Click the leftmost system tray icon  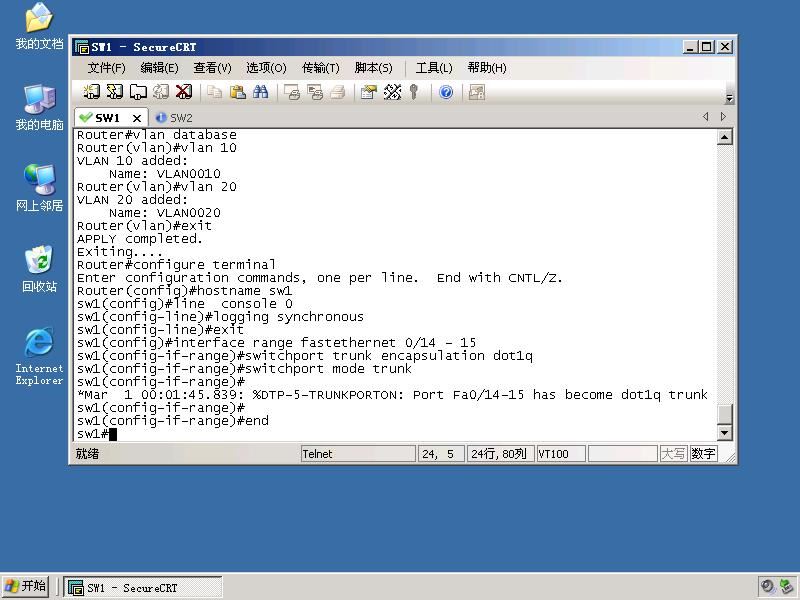(x=766, y=587)
